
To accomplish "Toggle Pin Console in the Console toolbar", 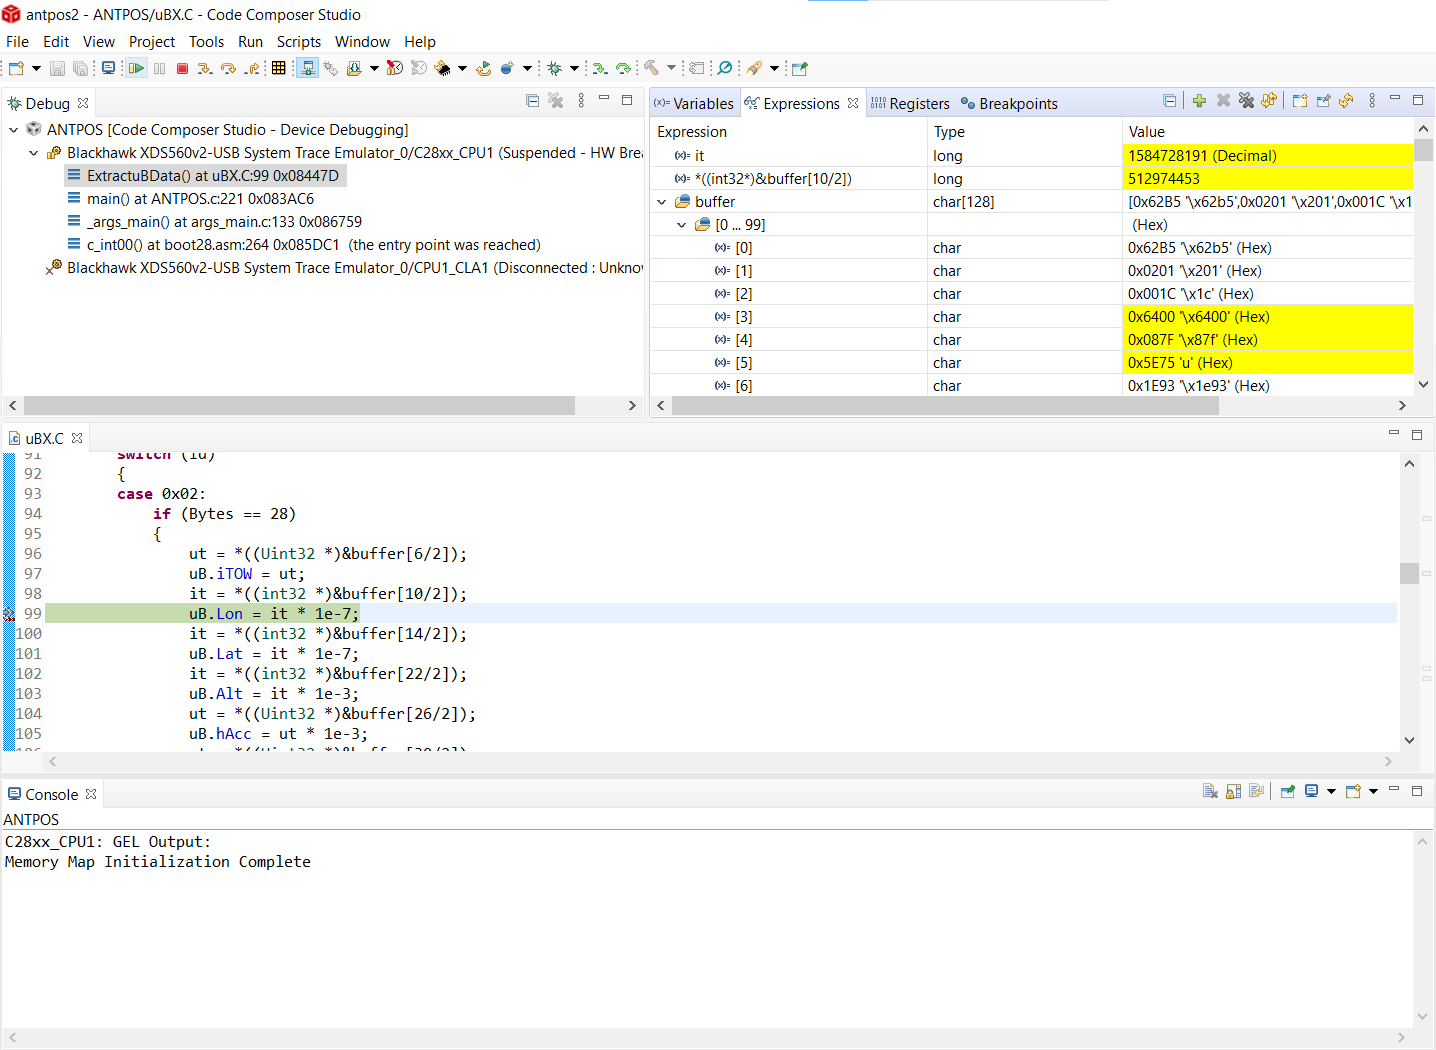I will point(1288,791).
